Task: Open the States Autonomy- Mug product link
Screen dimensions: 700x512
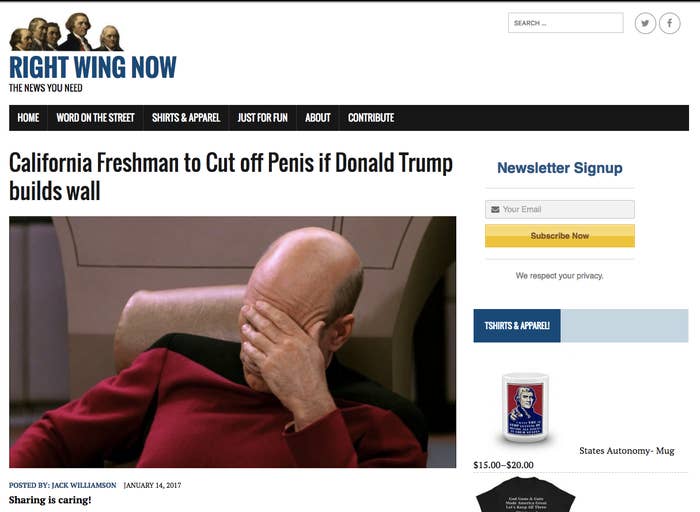Action: (x=627, y=451)
